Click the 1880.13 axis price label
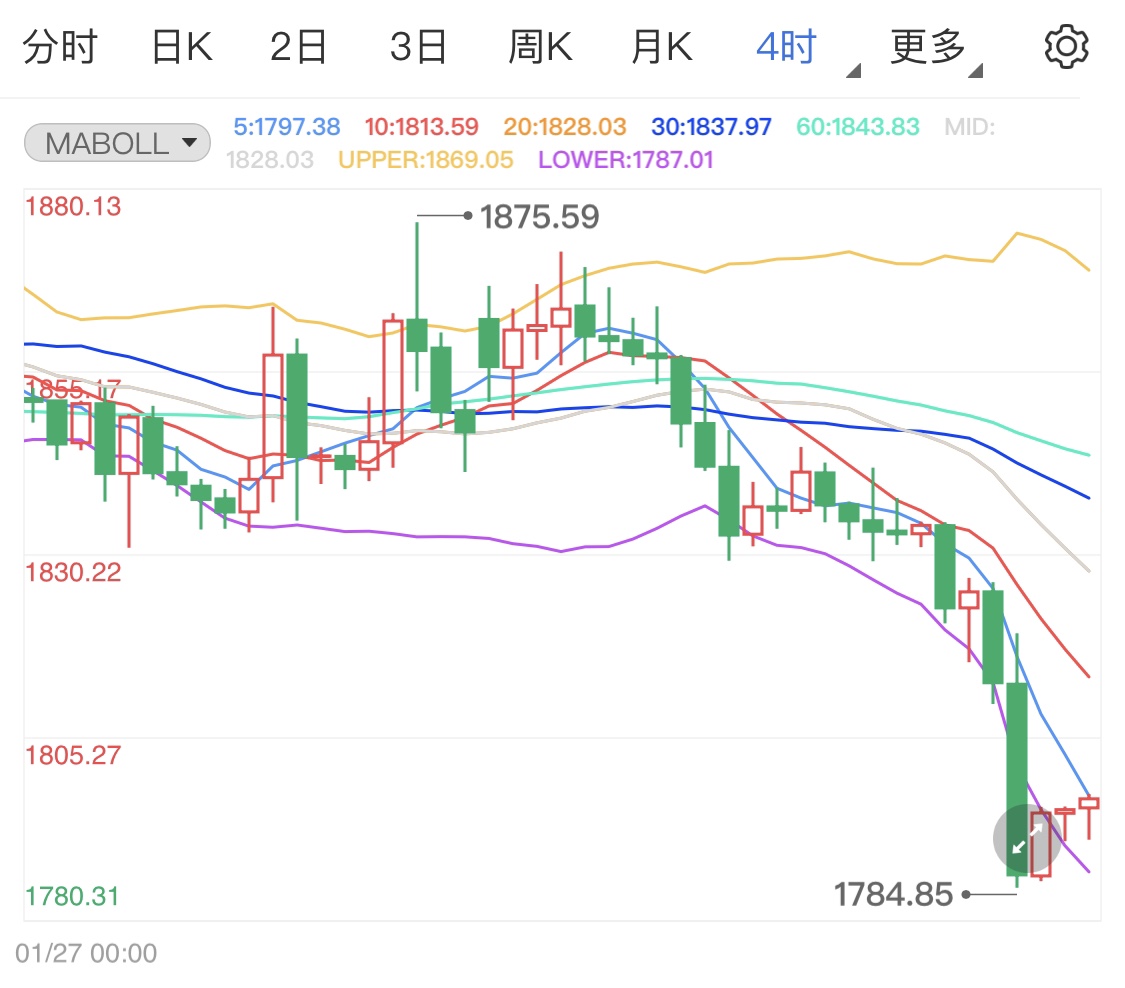The width and height of the screenshot is (1125, 988). (x=73, y=207)
